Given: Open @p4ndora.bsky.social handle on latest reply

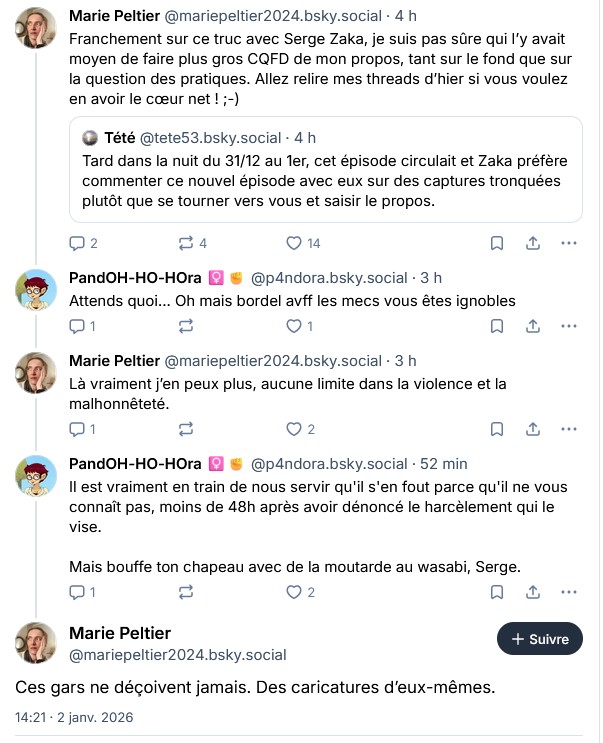Looking at the screenshot, I should [329, 464].
